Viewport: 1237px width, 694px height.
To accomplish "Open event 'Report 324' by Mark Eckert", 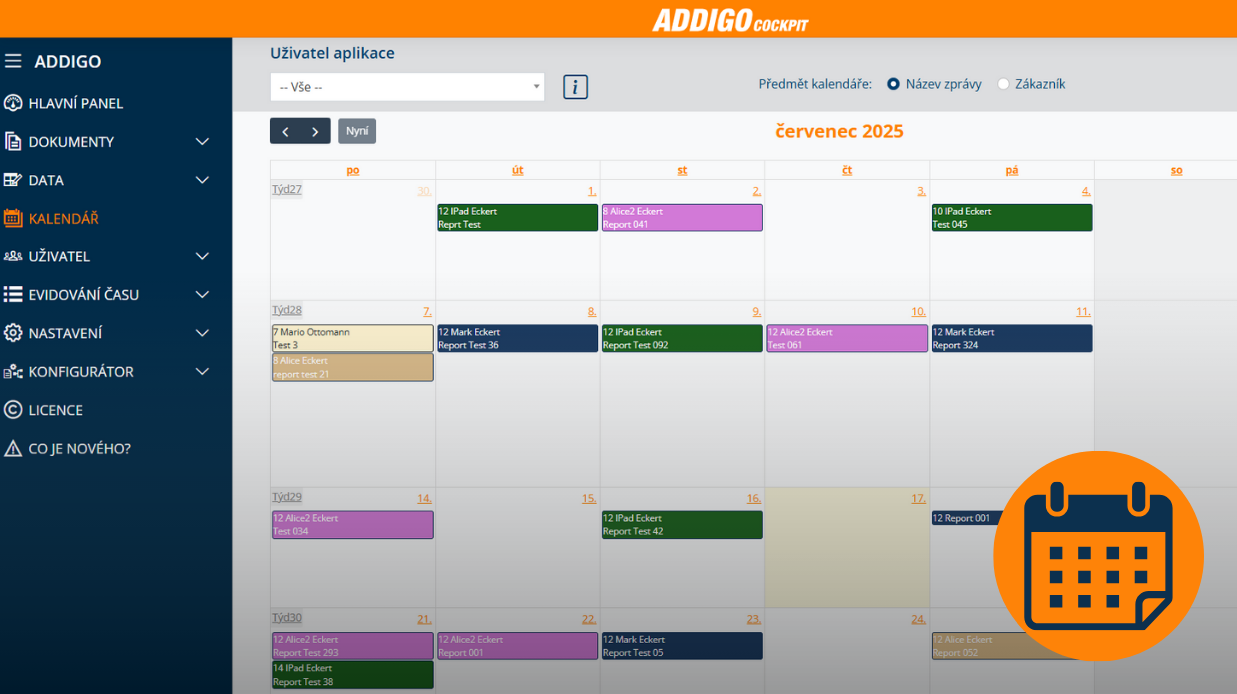I will point(1012,338).
